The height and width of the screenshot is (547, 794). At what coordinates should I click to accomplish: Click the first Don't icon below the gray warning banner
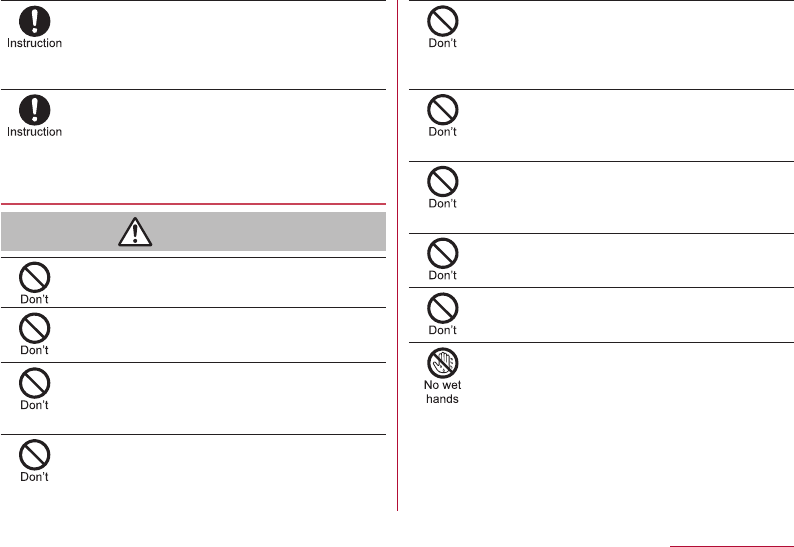tap(34, 277)
